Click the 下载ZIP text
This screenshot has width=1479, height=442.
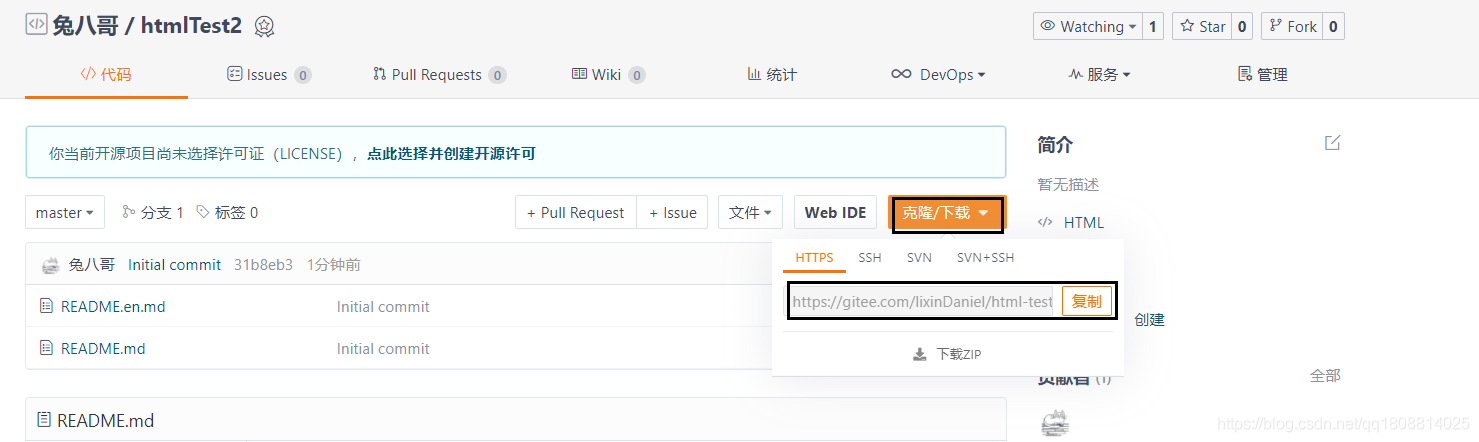pyautogui.click(x=959, y=354)
